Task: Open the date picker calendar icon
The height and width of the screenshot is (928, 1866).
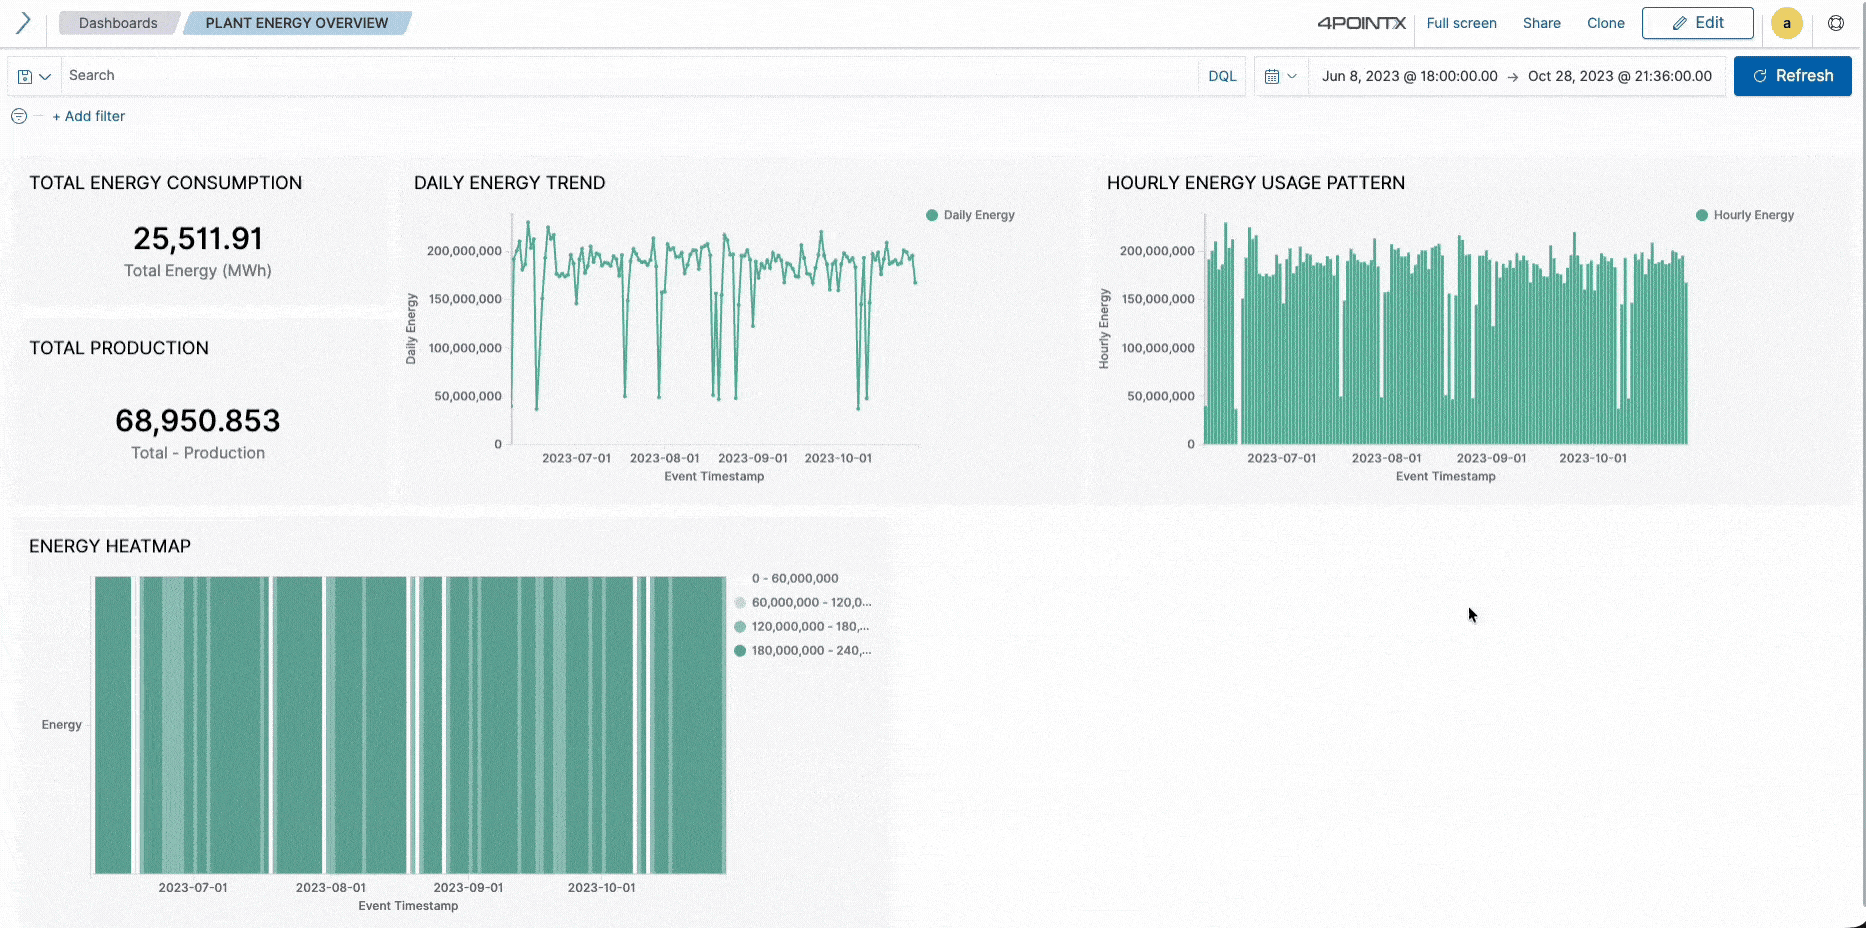Action: [1272, 75]
